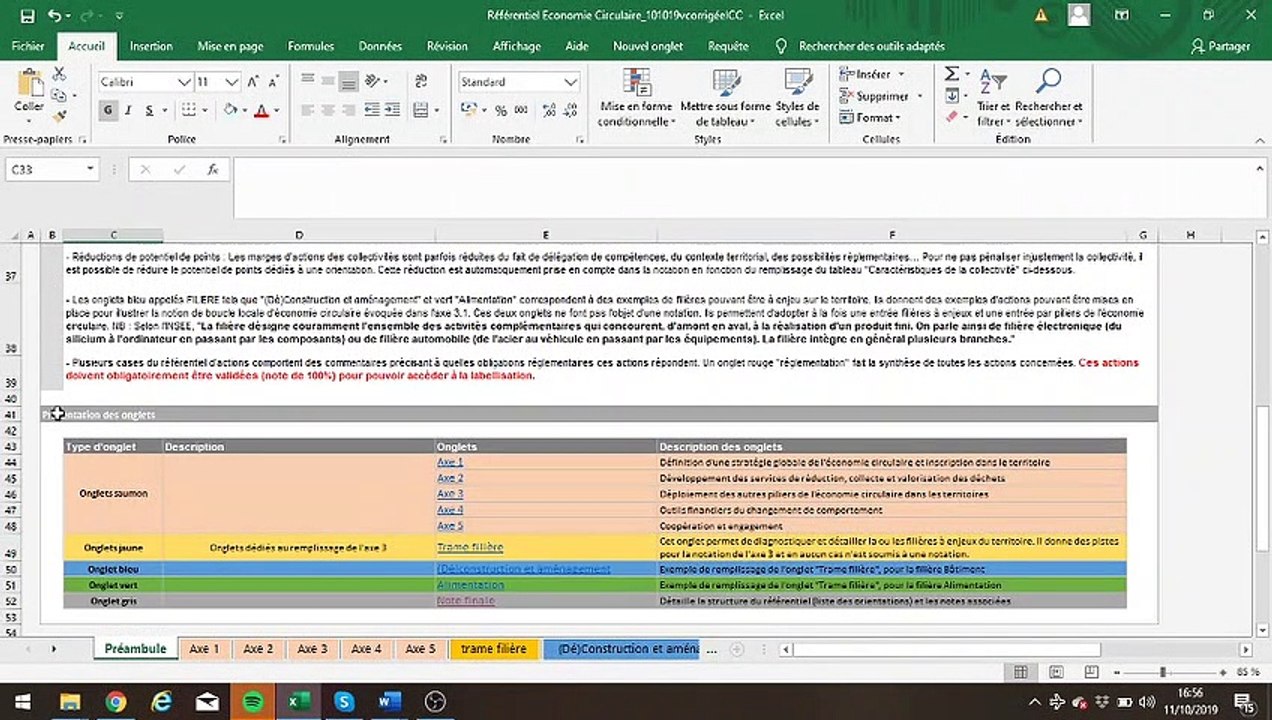Toggle left text alignment
Viewport: 1272px width, 720px height.
[308, 110]
